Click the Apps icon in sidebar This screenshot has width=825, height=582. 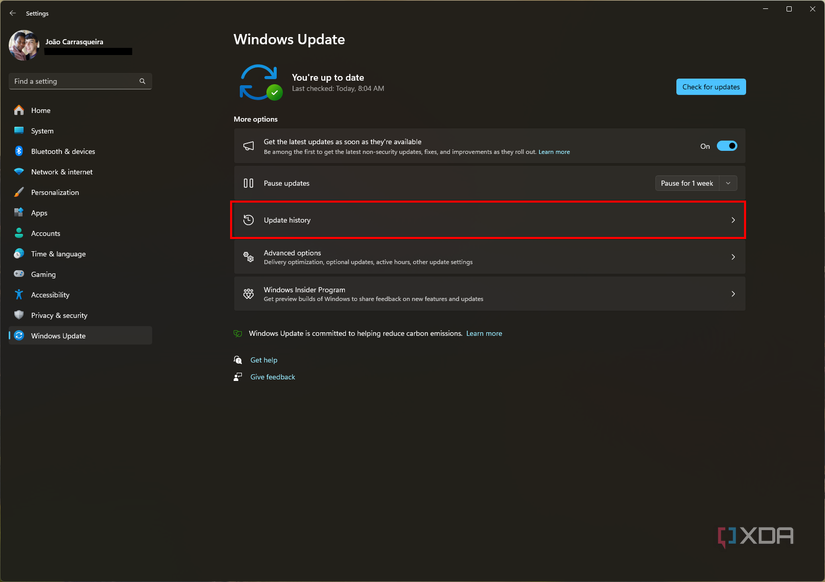coord(19,213)
